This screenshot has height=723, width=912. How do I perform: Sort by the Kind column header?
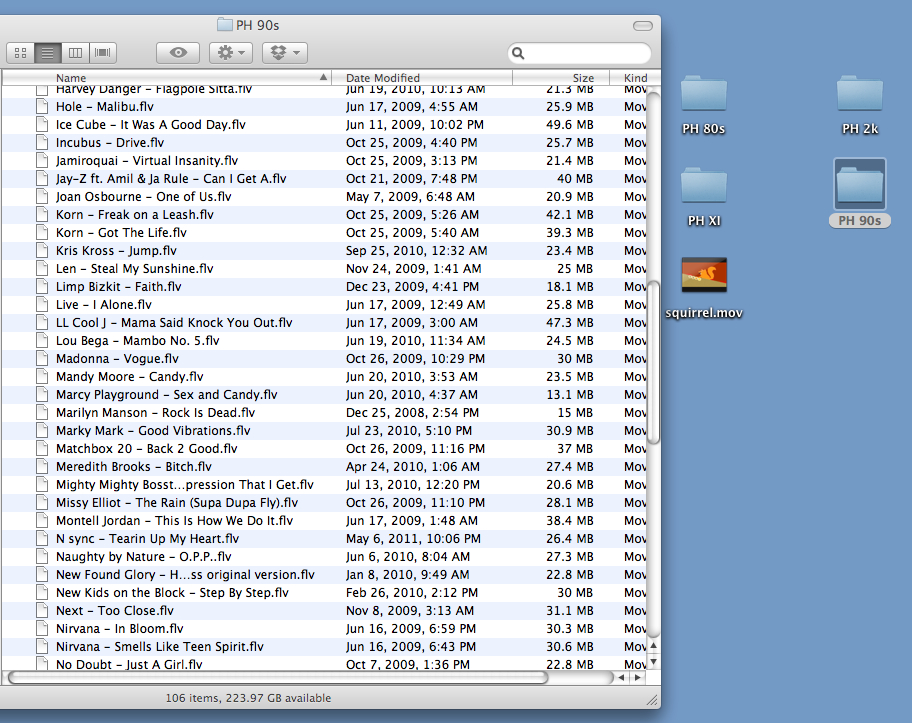point(635,77)
